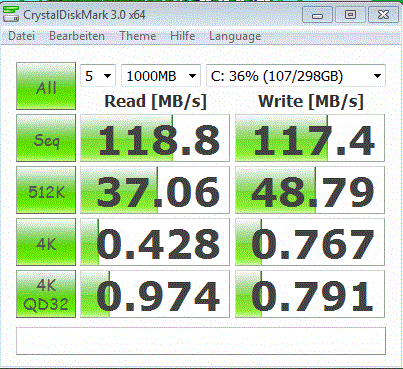Click the 512K read result 37.06
Image resolution: width=403 pixels, height=369 pixels.
point(155,190)
